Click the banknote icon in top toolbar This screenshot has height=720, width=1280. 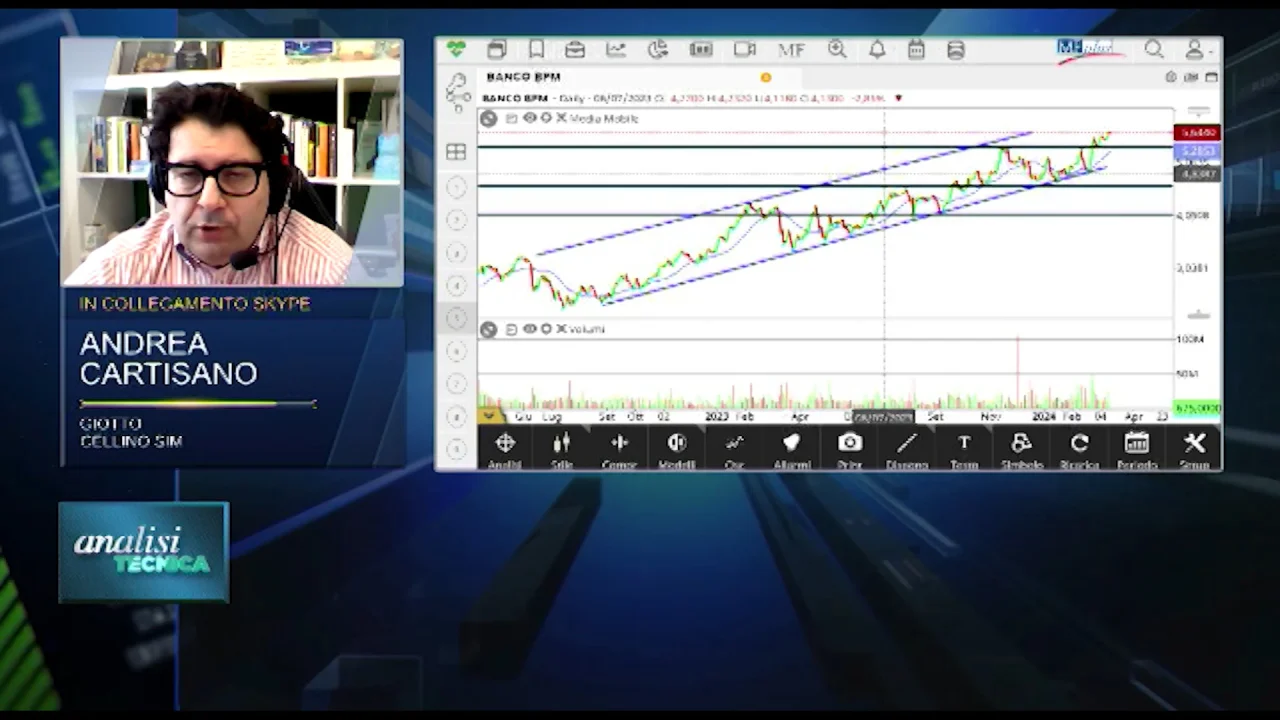[x=700, y=49]
